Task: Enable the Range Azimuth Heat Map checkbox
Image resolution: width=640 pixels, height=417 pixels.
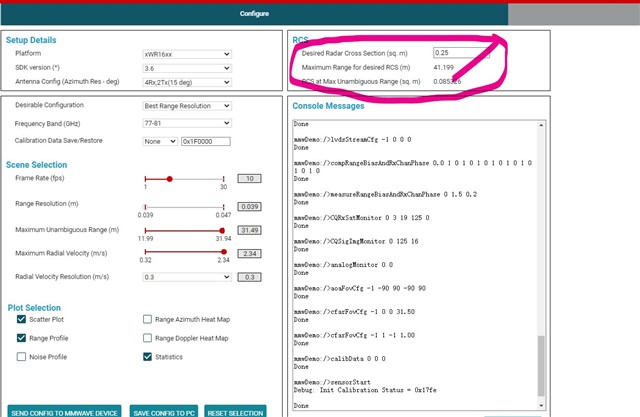Action: click(147, 319)
